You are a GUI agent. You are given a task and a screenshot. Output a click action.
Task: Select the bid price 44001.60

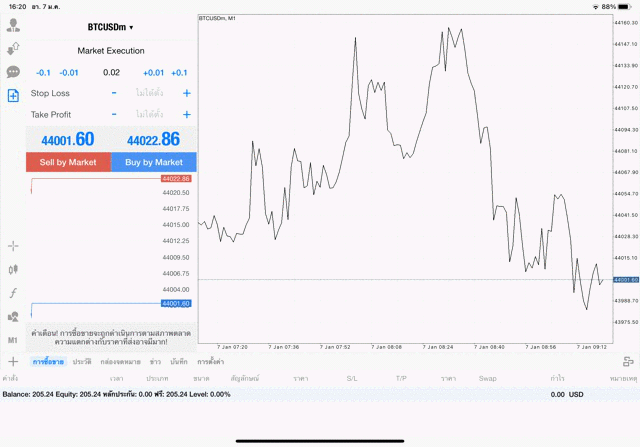(x=68, y=140)
